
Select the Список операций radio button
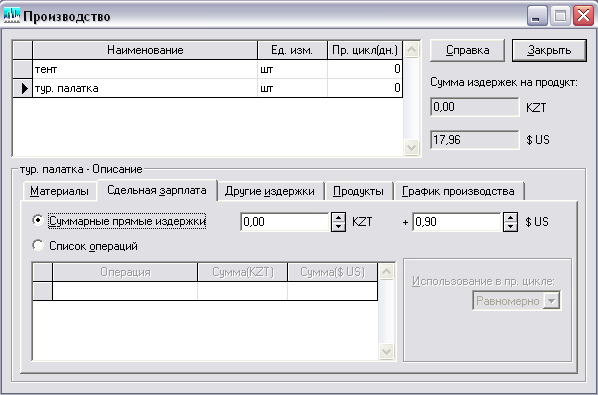[x=38, y=245]
